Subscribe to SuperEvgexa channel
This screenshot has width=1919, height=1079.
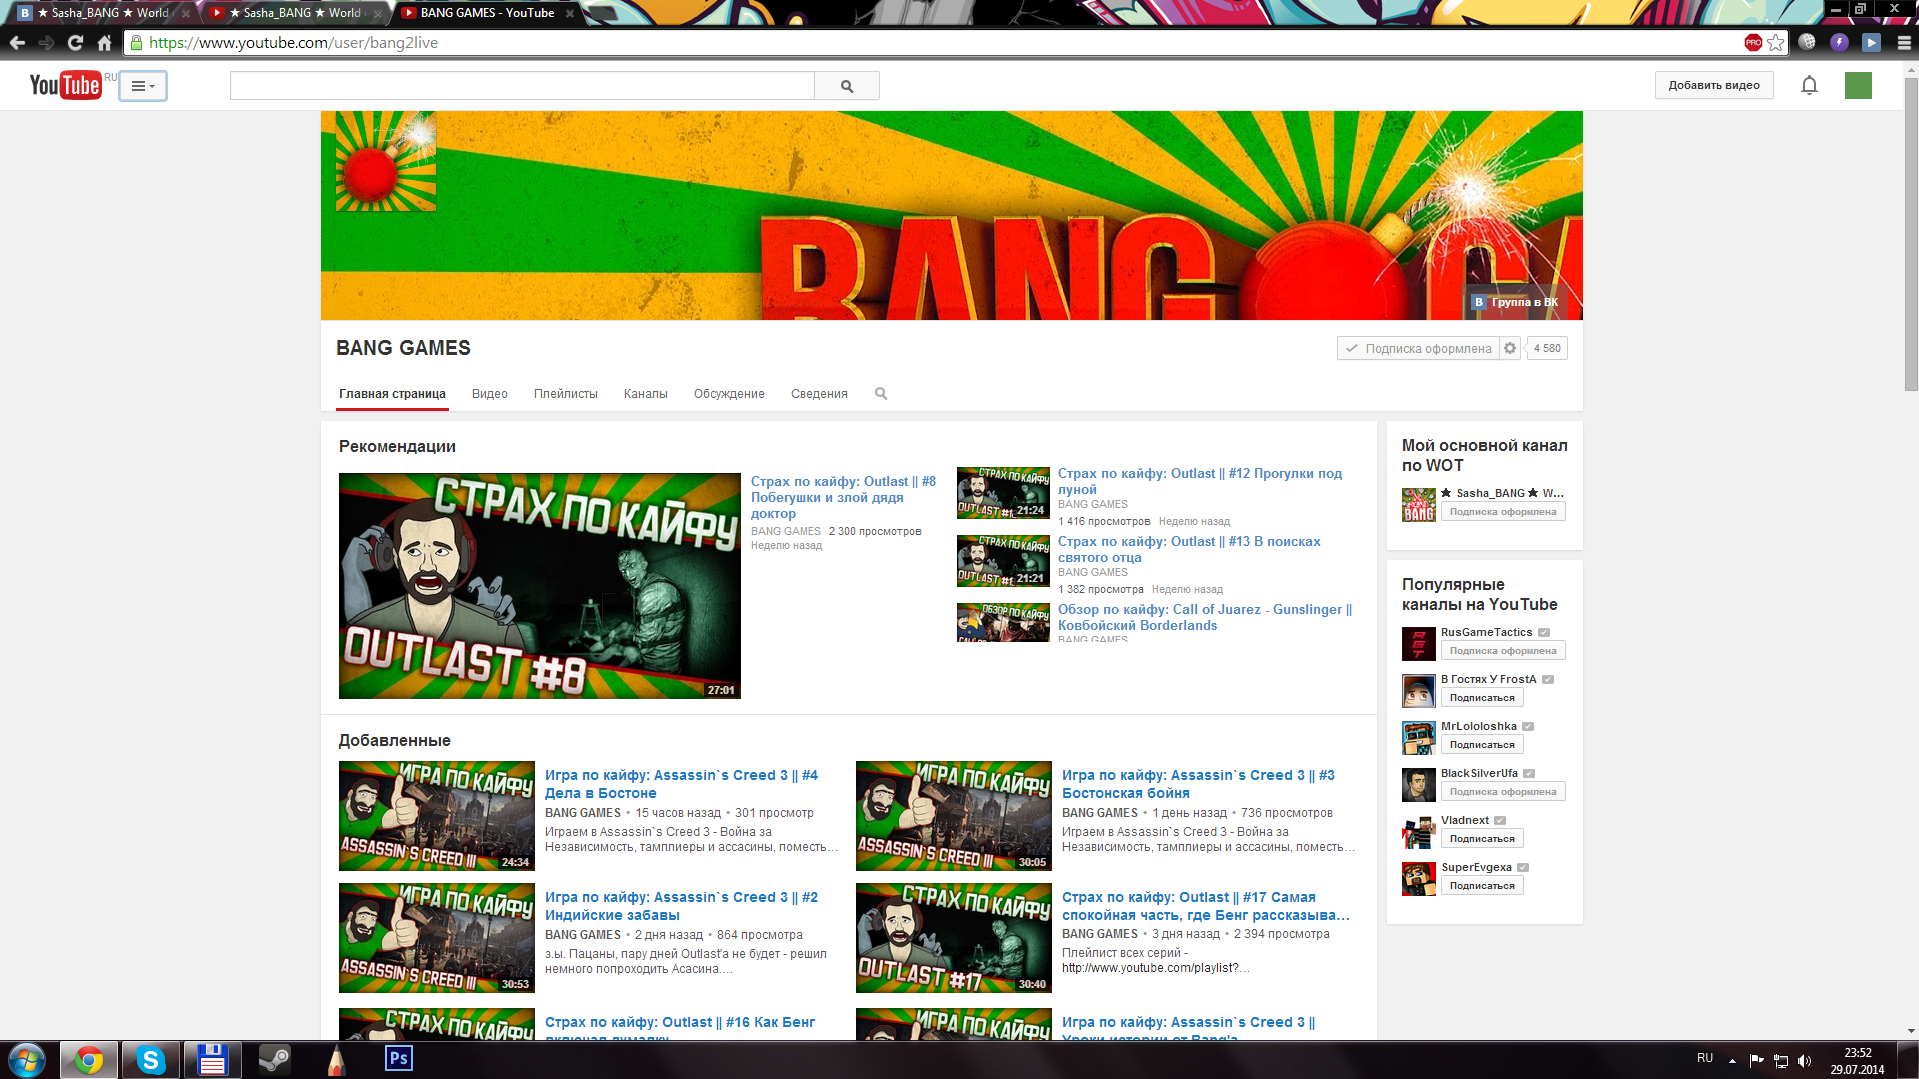1482,886
